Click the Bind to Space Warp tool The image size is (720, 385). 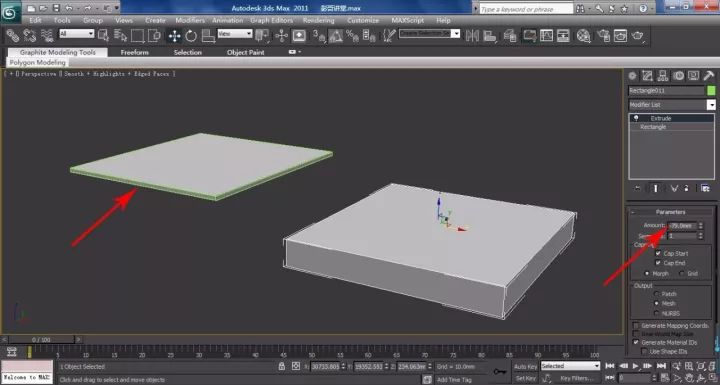click(47, 36)
